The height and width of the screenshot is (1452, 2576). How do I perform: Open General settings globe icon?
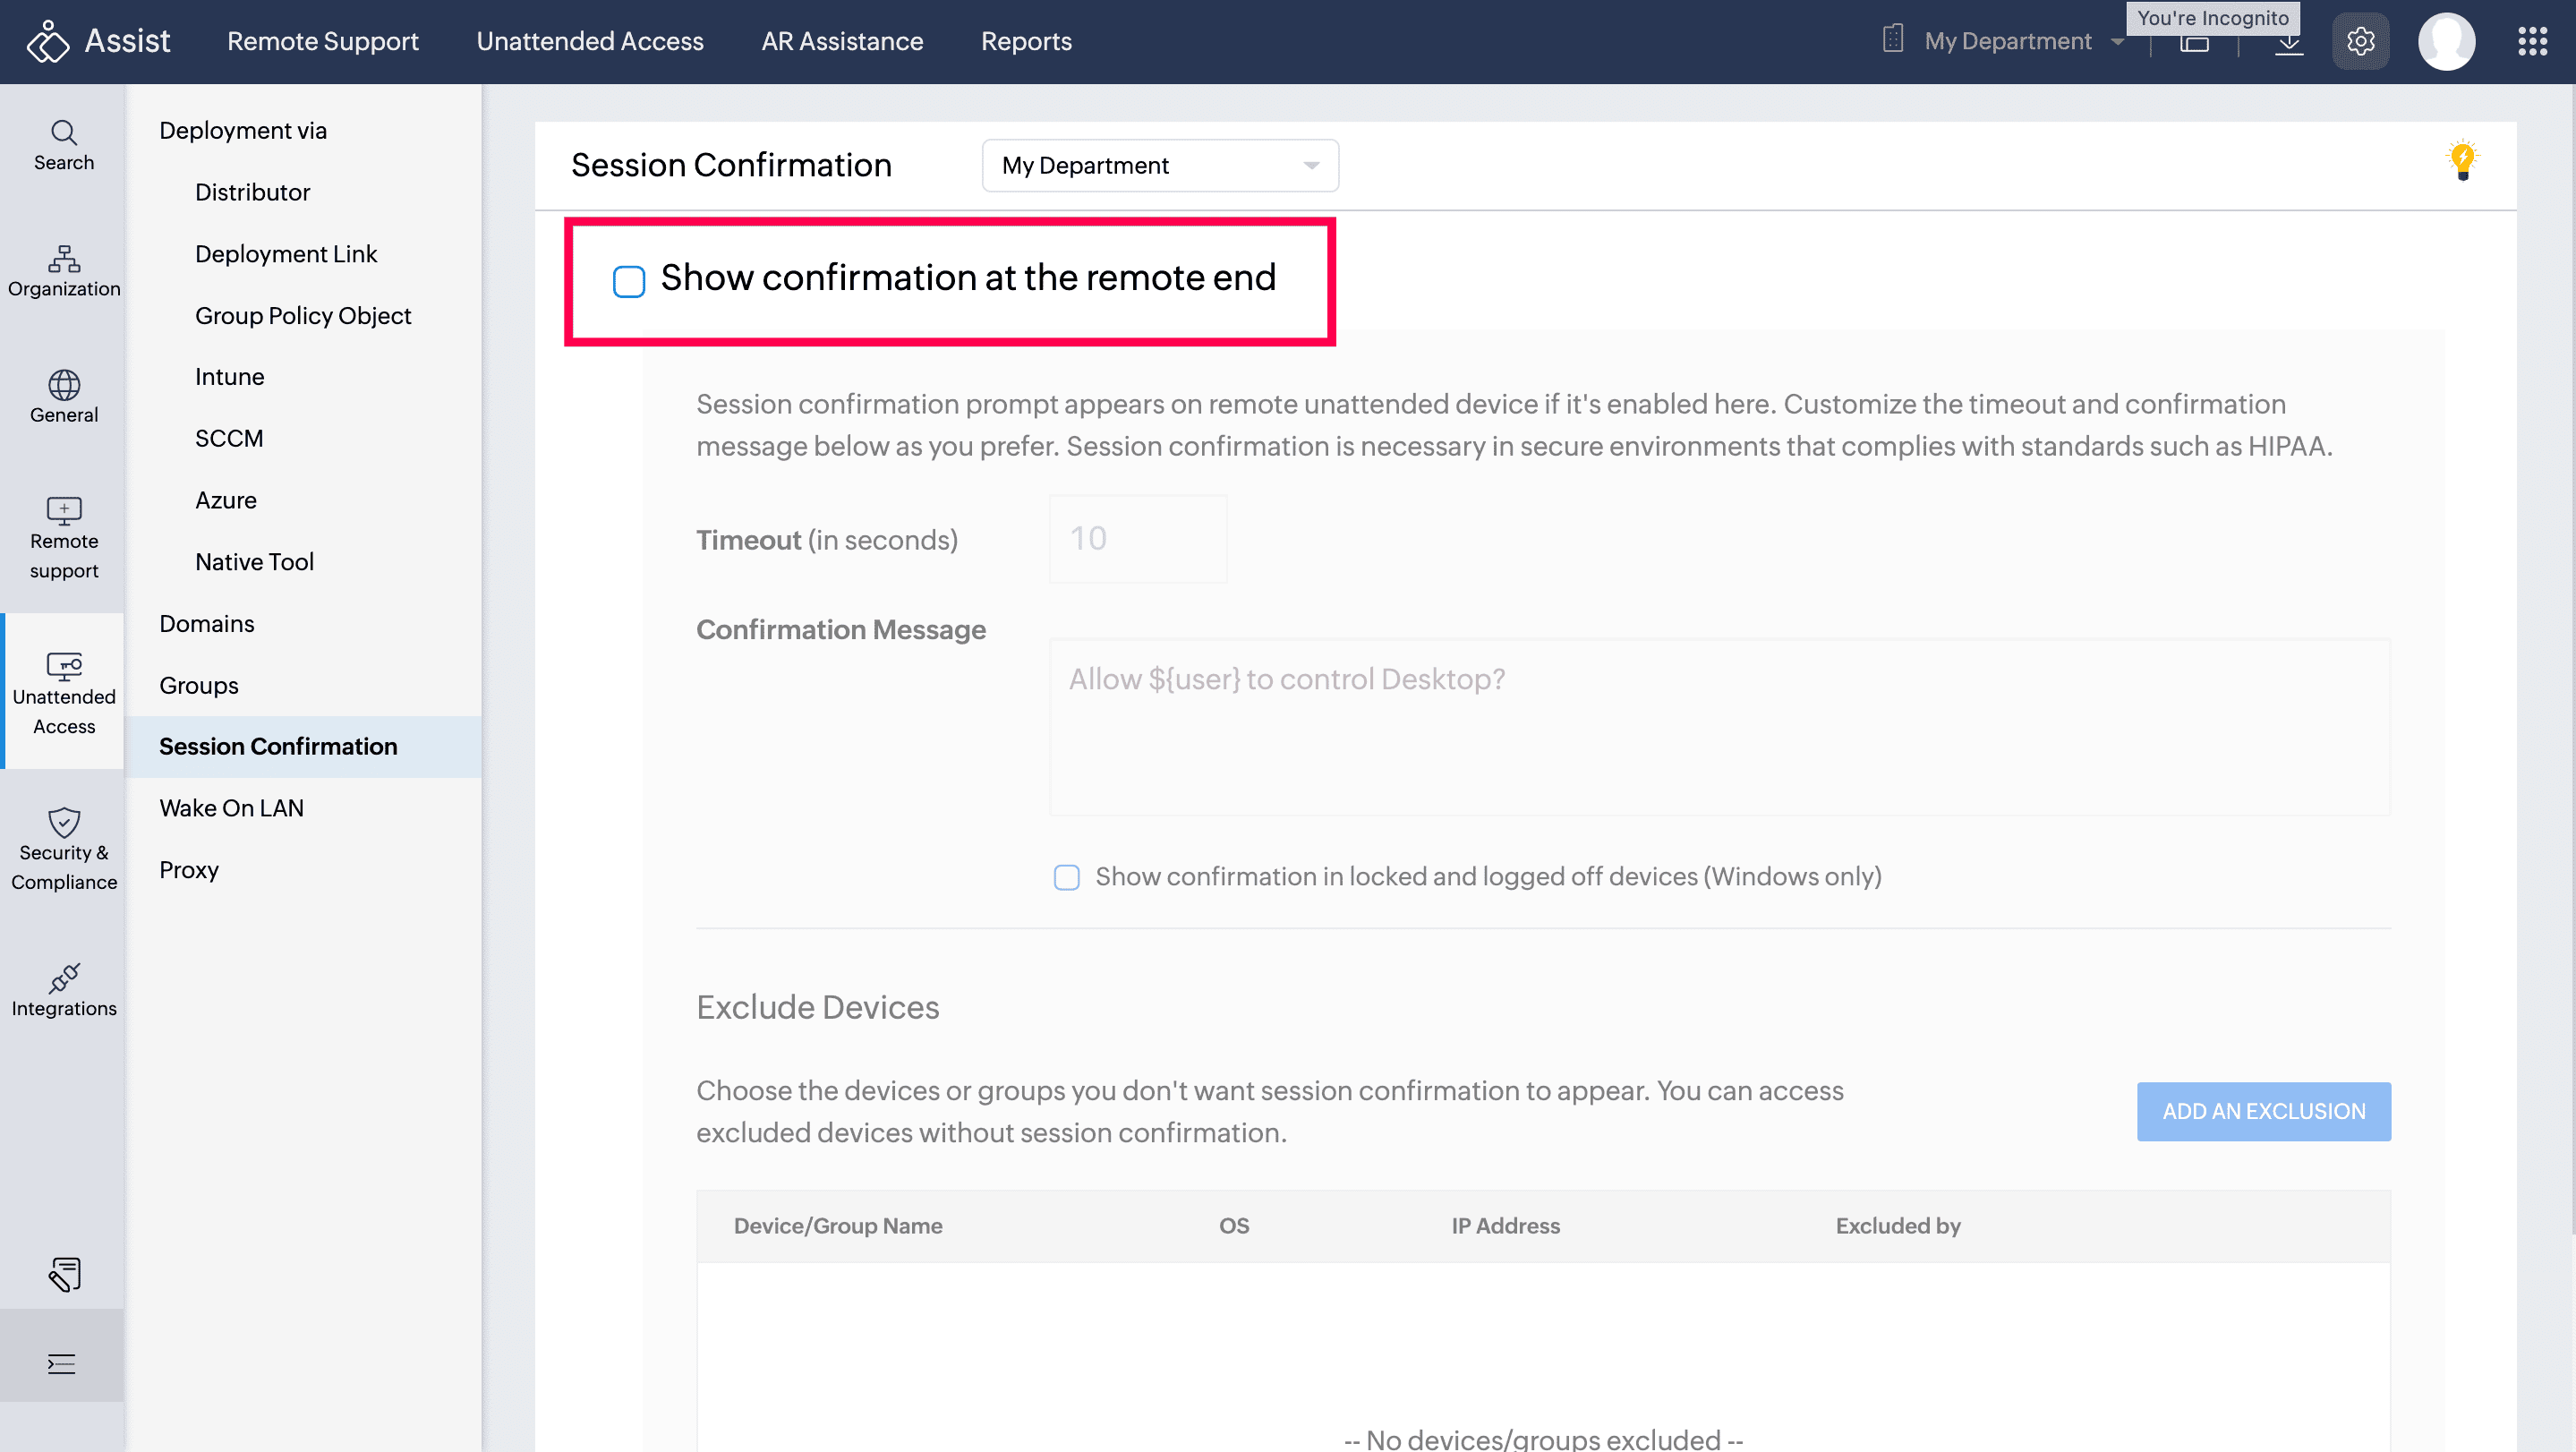pyautogui.click(x=64, y=397)
